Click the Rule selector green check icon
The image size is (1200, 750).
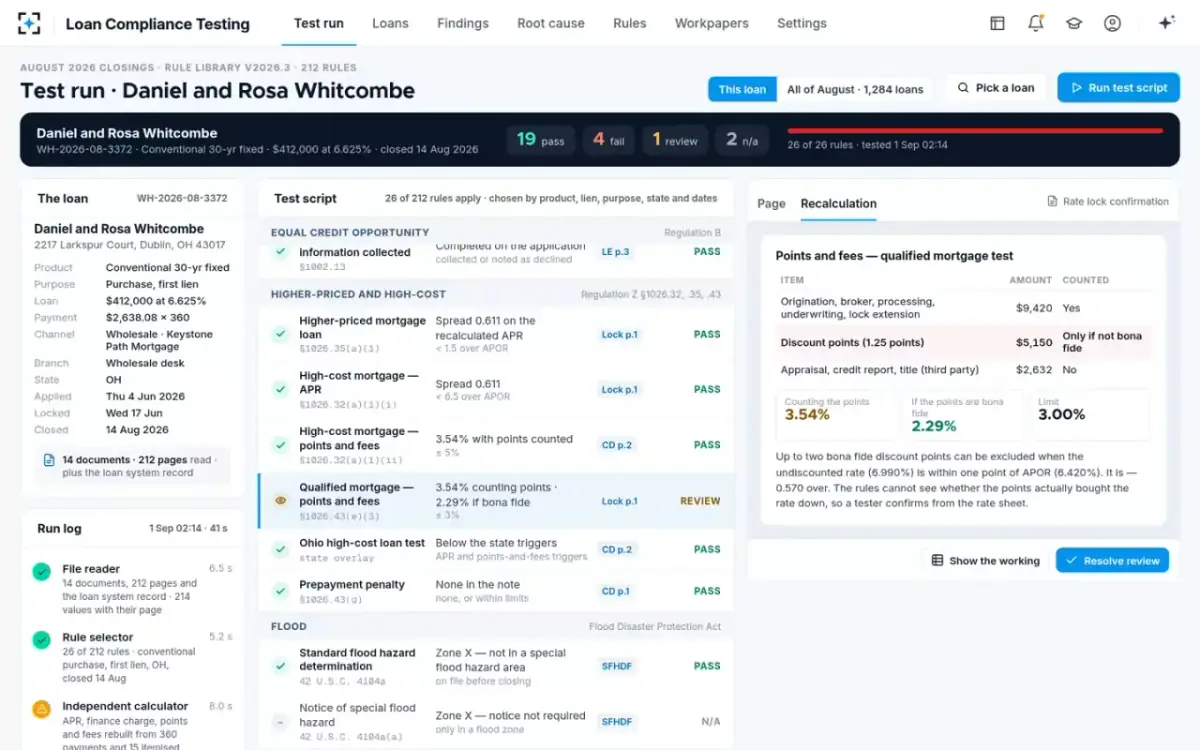click(41, 640)
